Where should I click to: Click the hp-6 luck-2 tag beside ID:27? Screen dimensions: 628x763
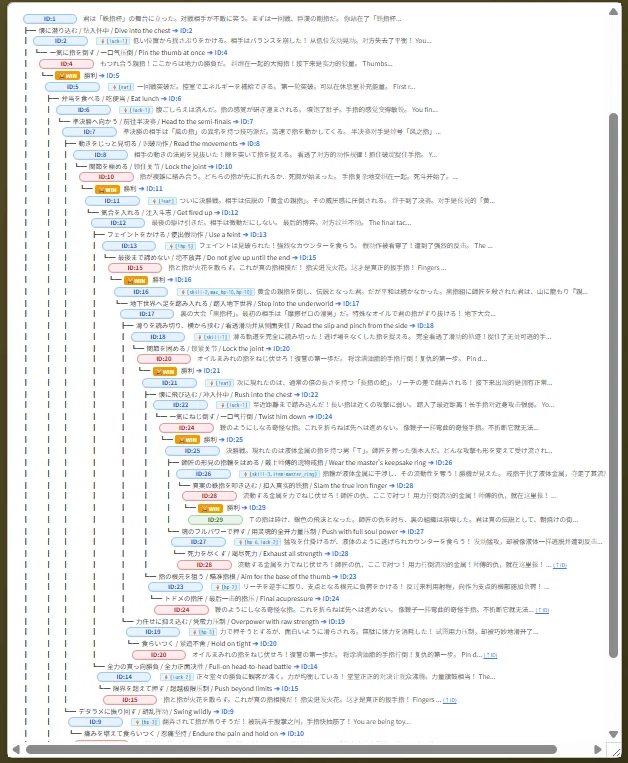tap(257, 542)
